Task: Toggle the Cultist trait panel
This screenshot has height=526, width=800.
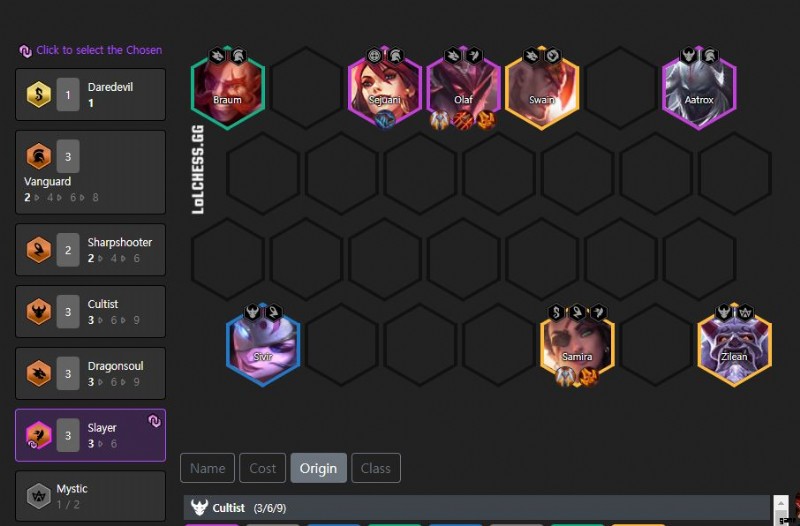Action: click(x=90, y=311)
